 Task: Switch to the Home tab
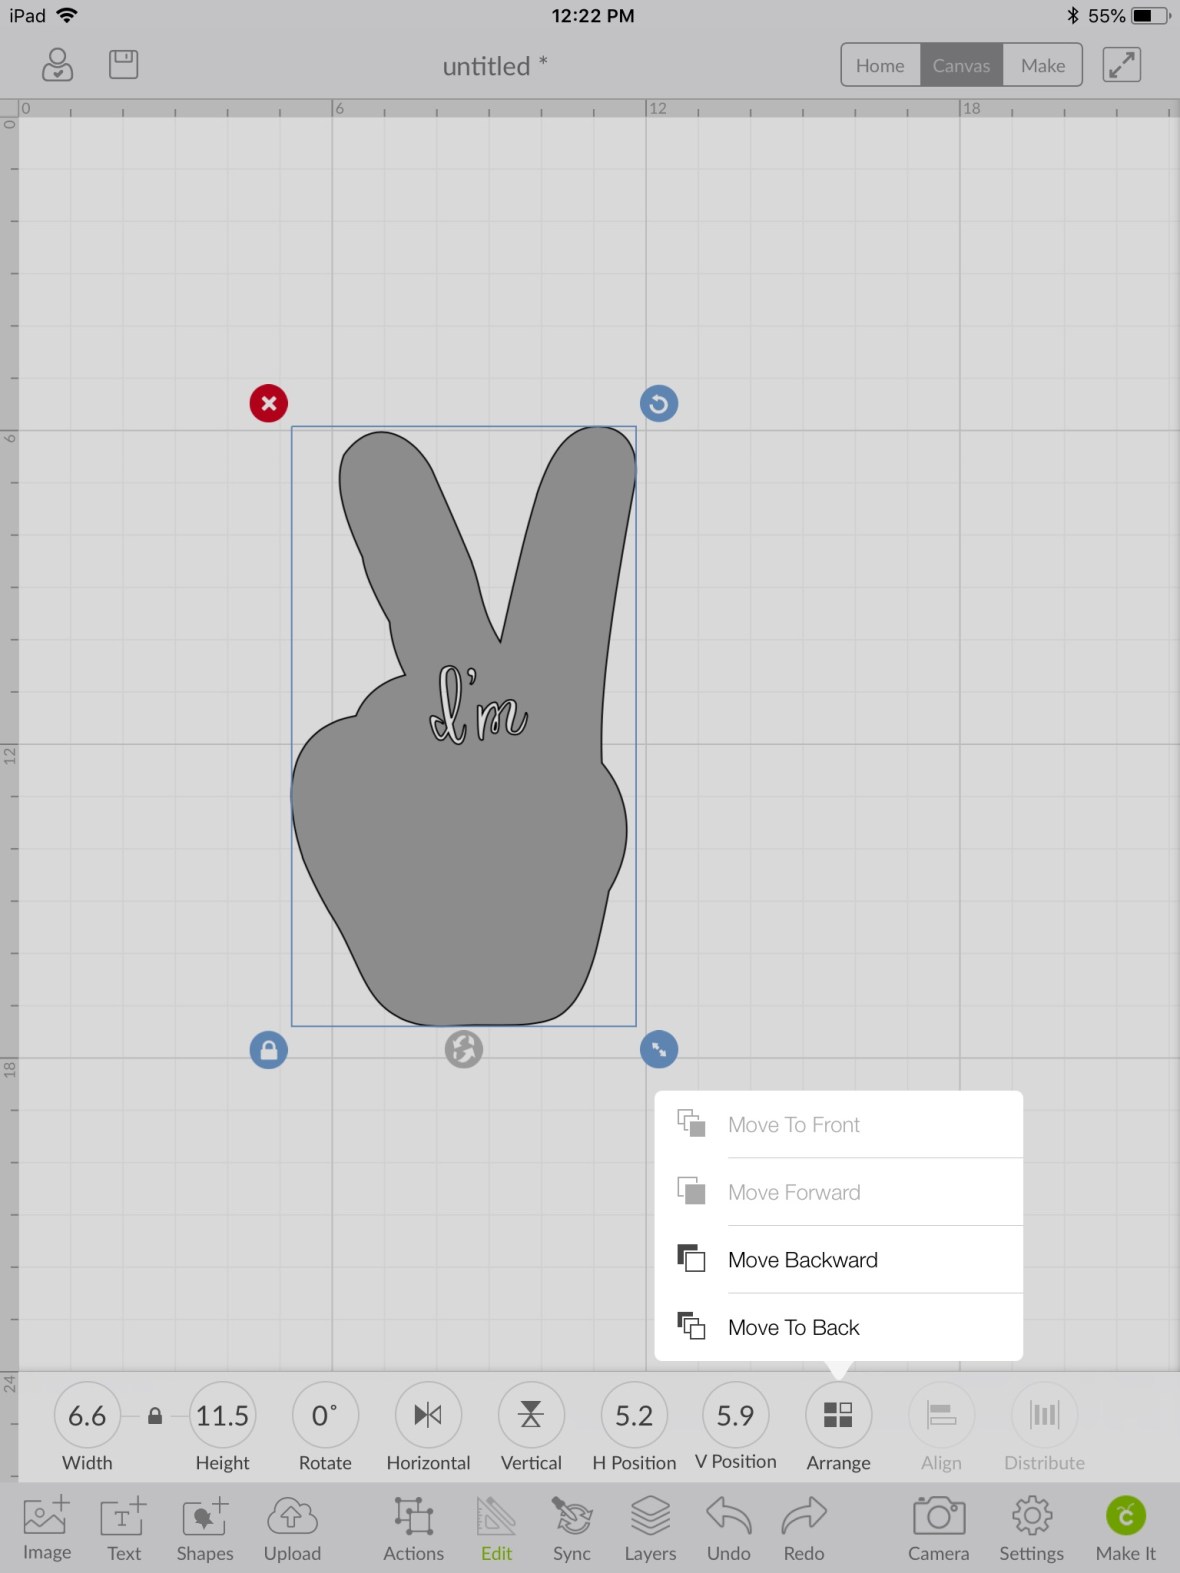880,65
